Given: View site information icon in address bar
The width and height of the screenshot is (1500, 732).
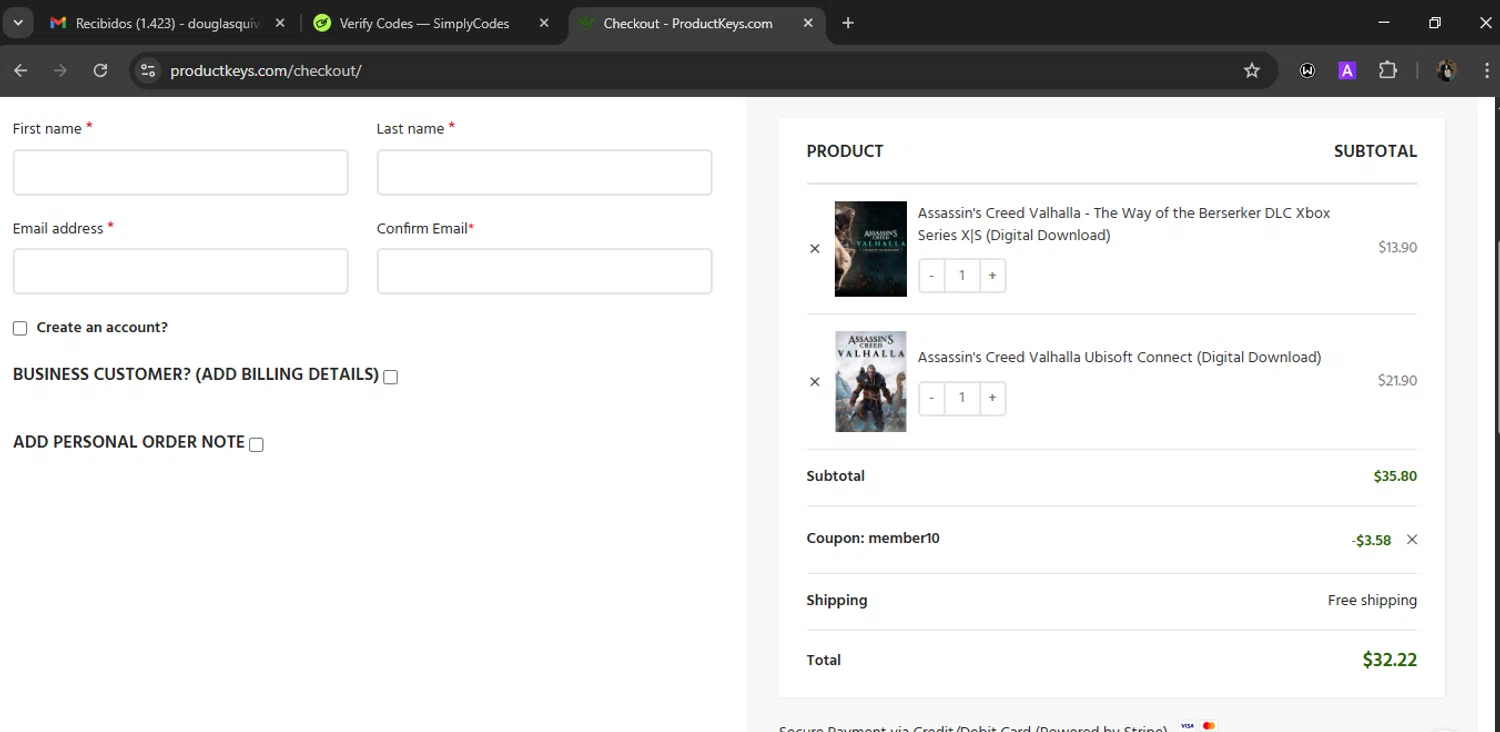Looking at the screenshot, I should (x=148, y=70).
